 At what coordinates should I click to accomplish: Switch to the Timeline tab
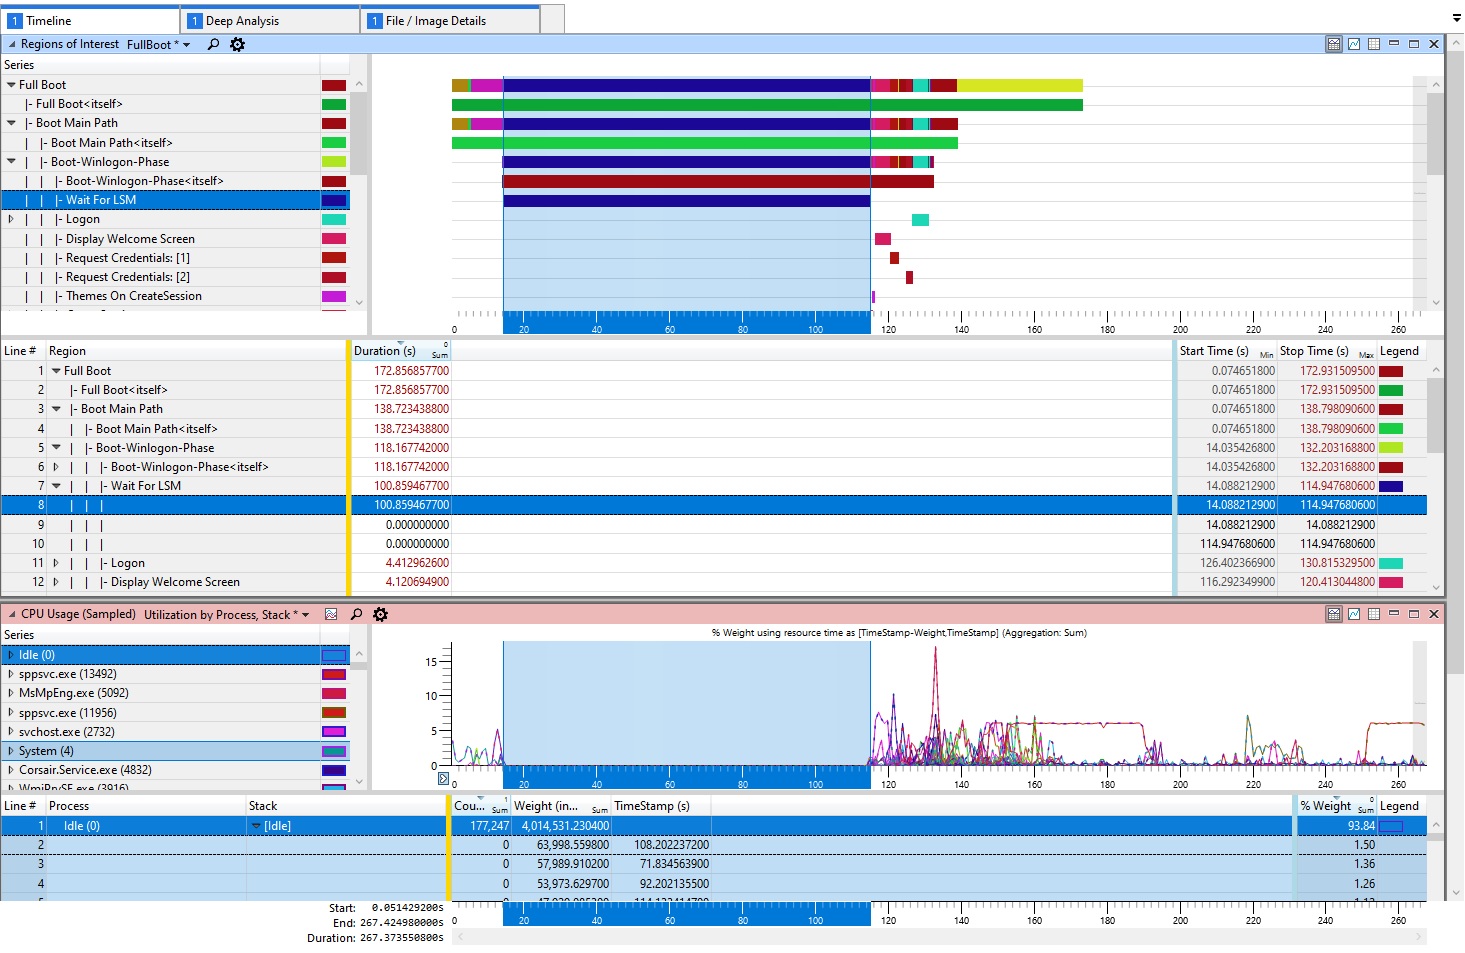(x=90, y=20)
